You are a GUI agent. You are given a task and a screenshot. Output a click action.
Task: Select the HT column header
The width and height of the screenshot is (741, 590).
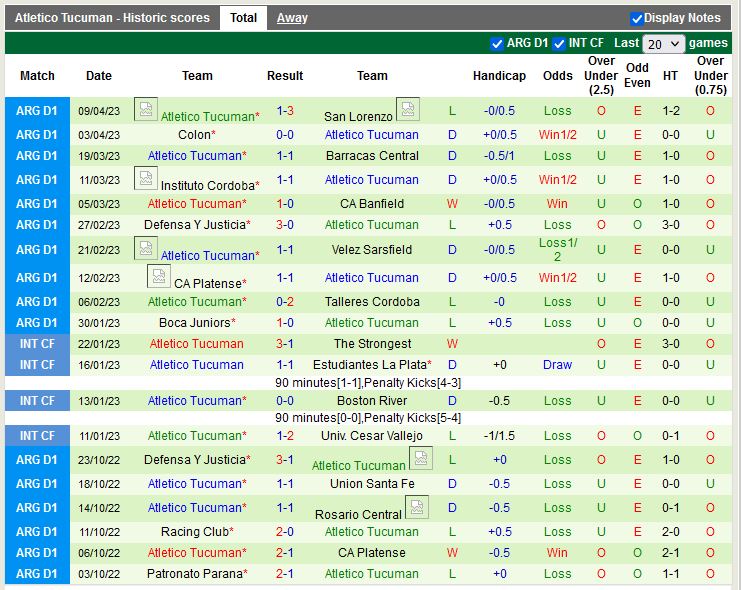point(670,76)
